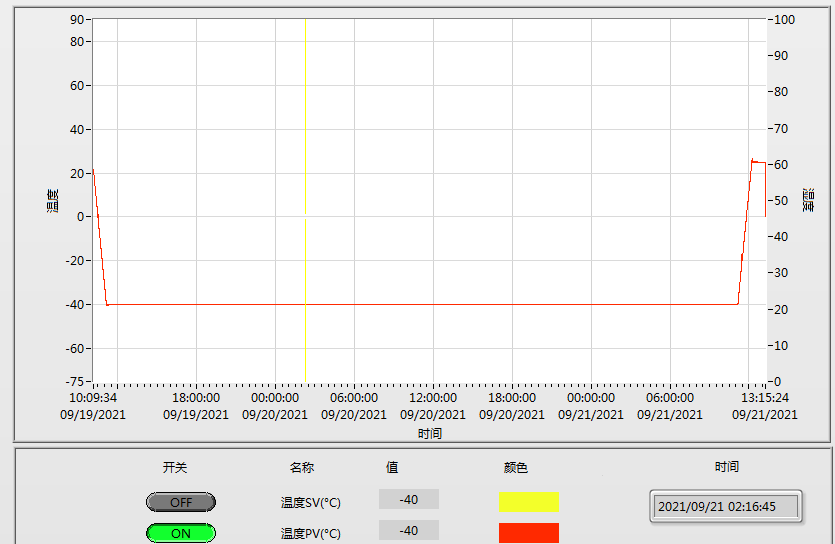Click the timestamp field 2021/09/21 02:16:45

click(725, 506)
